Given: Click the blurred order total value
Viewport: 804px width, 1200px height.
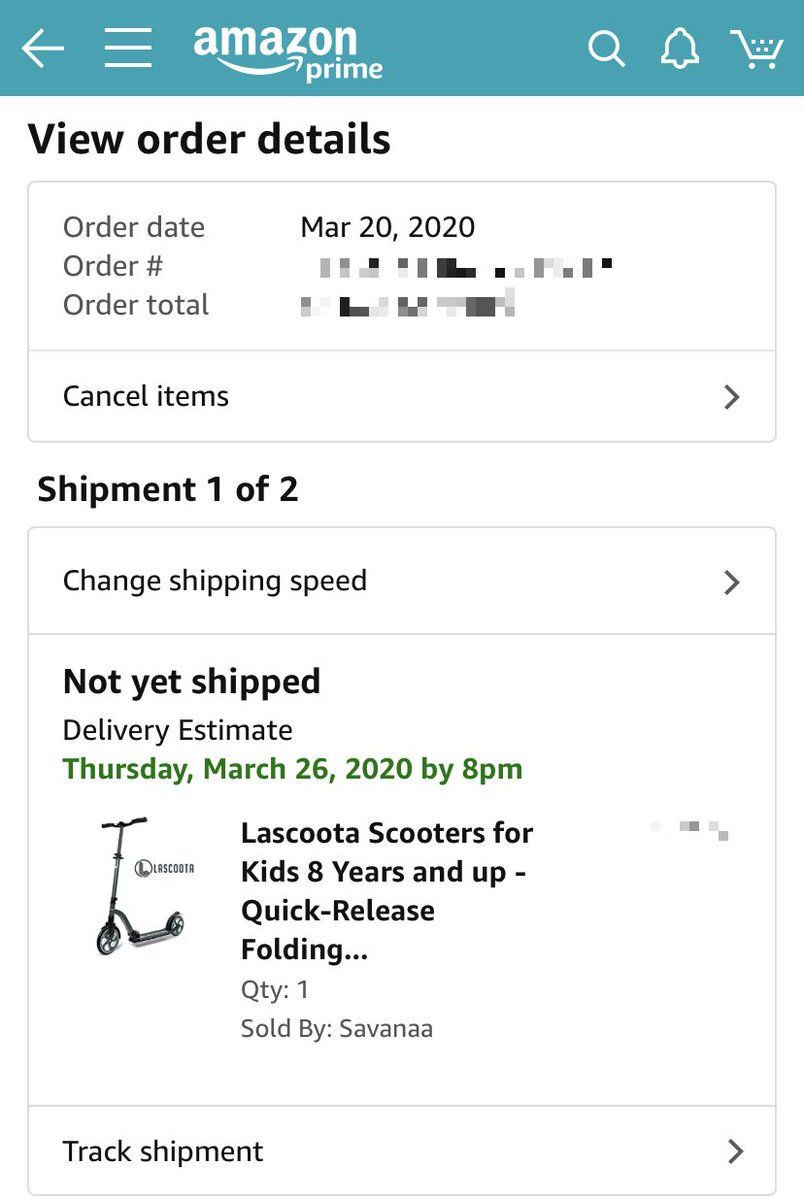Looking at the screenshot, I should (408, 305).
